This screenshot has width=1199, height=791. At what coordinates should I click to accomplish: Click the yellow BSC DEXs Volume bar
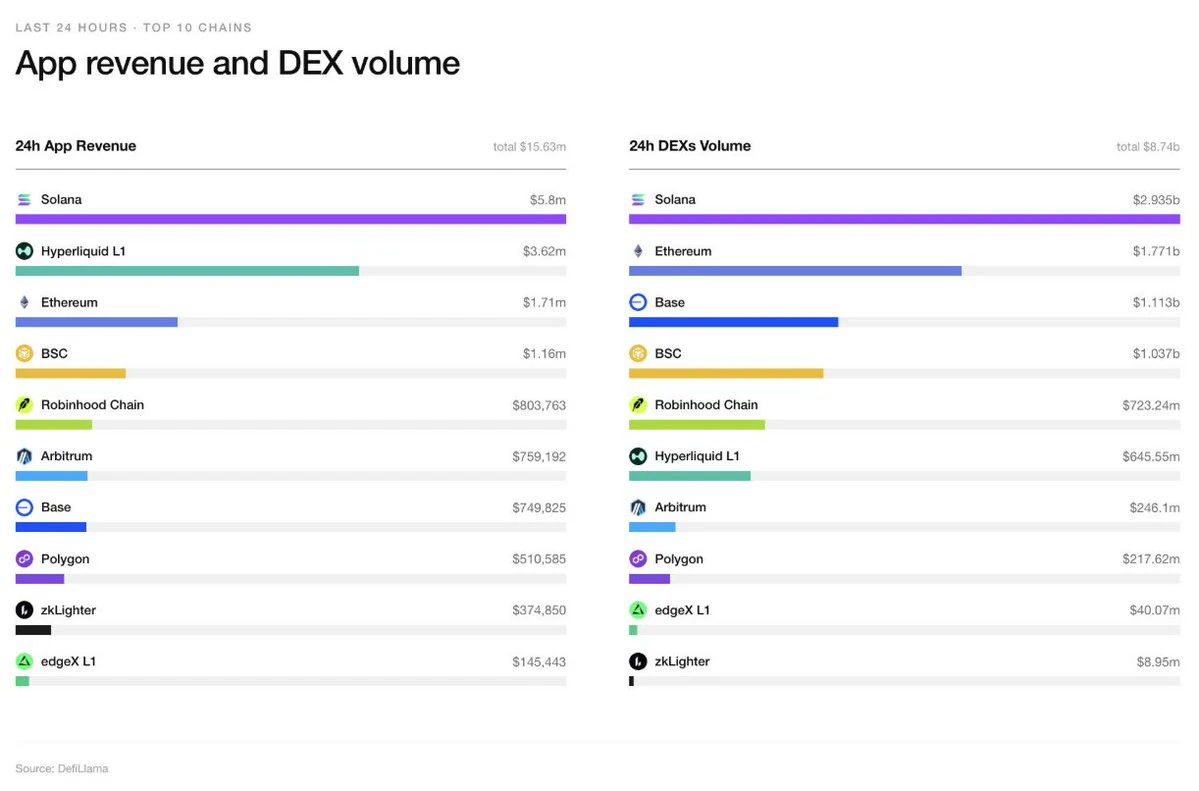726,373
